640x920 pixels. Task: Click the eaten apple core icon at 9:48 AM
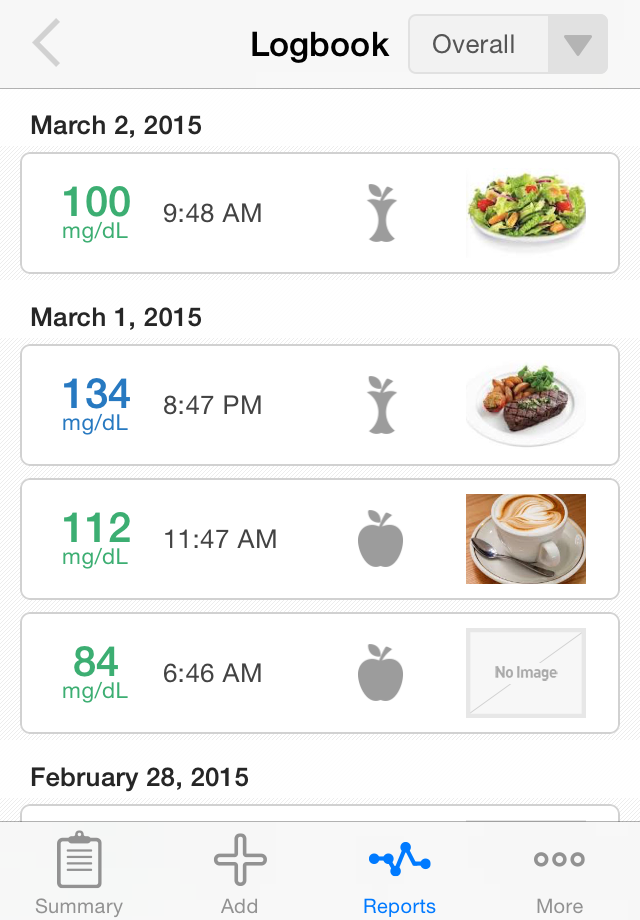click(x=382, y=213)
